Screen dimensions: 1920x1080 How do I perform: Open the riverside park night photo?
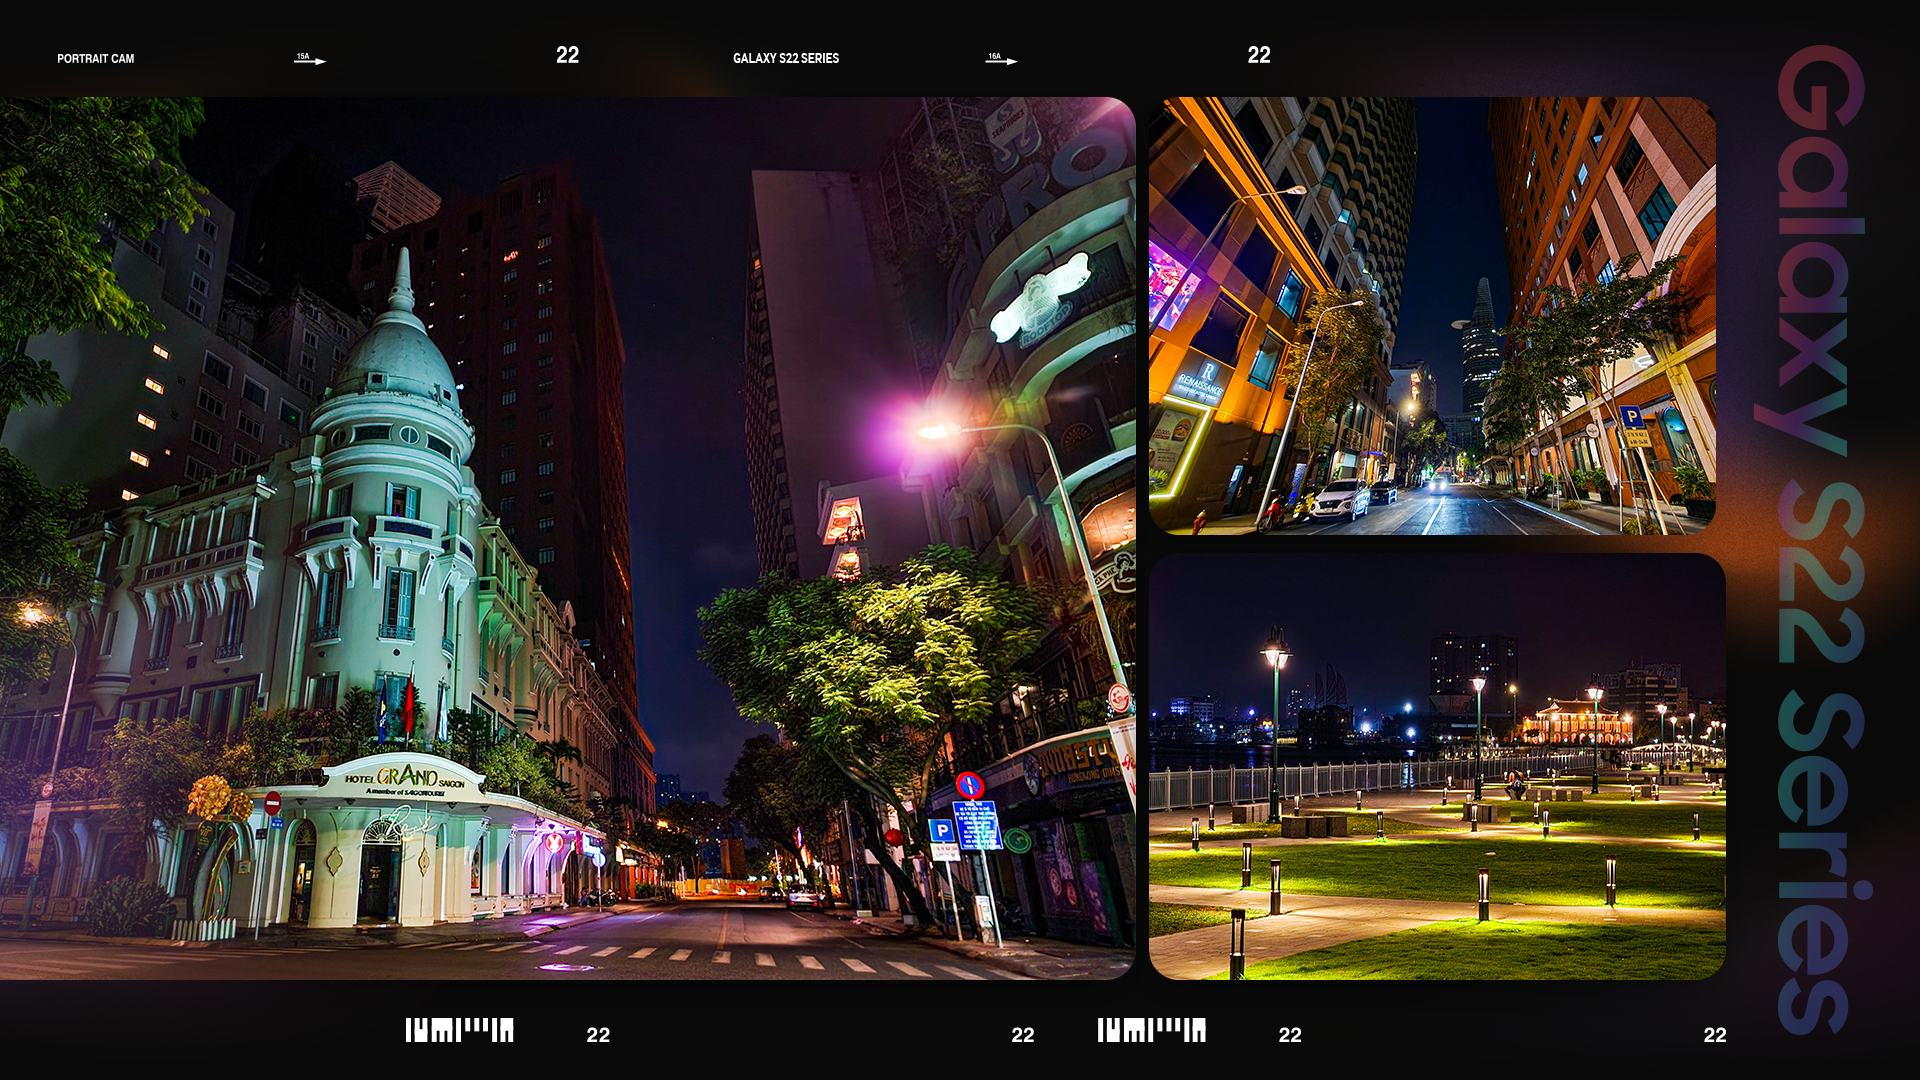[1436, 767]
